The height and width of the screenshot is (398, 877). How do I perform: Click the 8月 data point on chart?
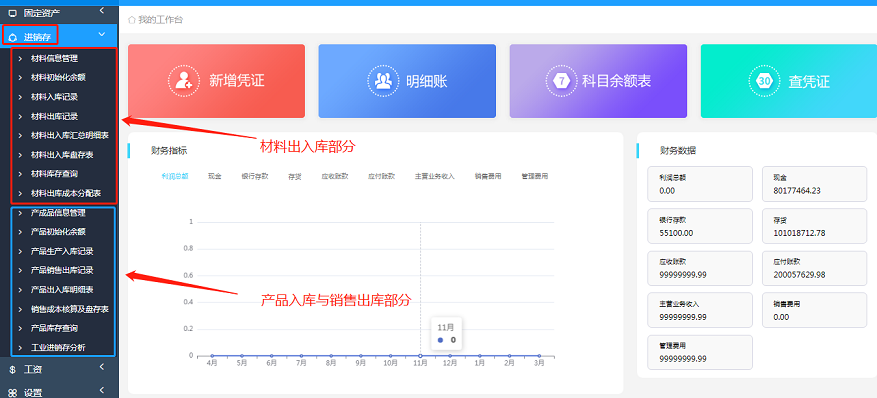331,356
